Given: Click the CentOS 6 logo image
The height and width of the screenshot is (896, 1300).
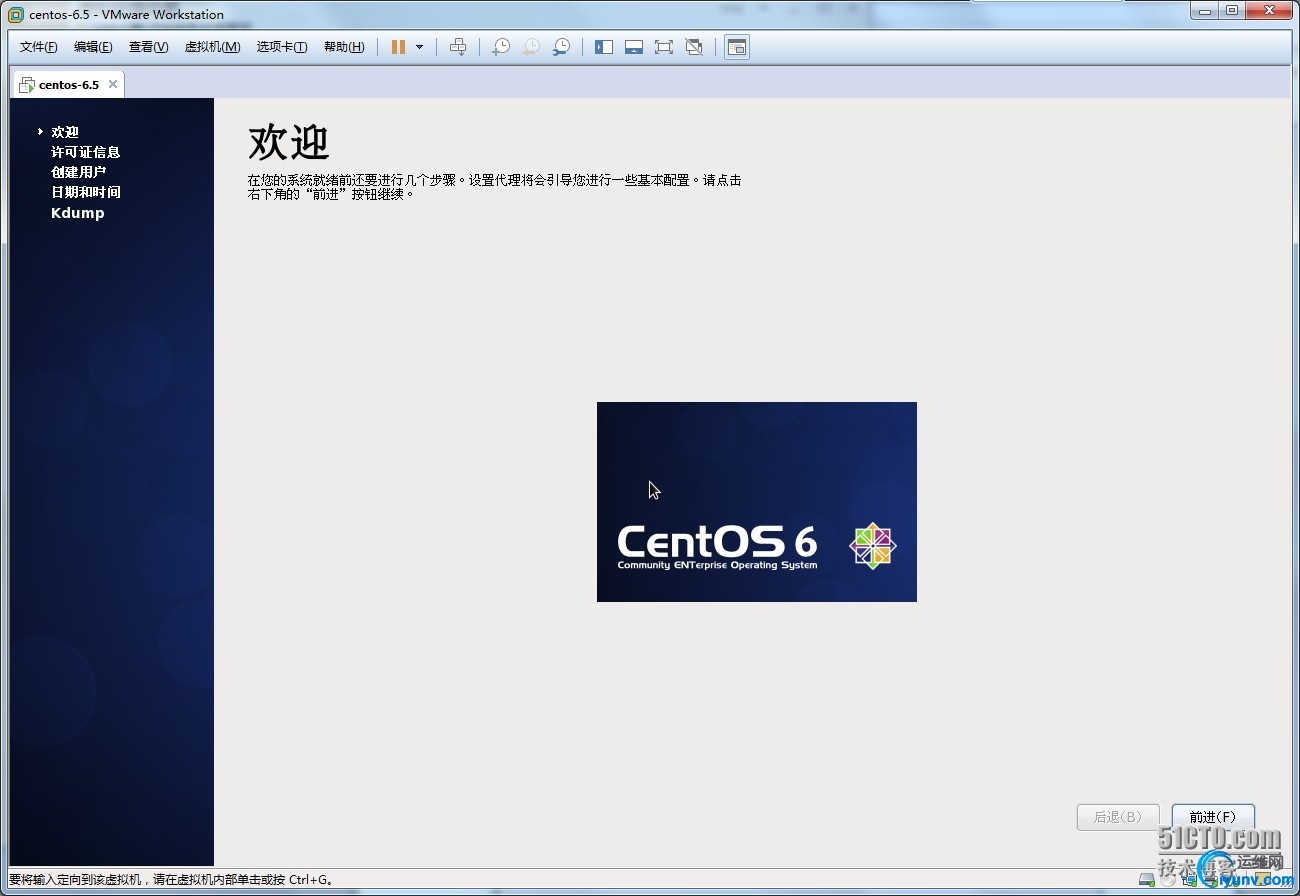Looking at the screenshot, I should point(757,502).
